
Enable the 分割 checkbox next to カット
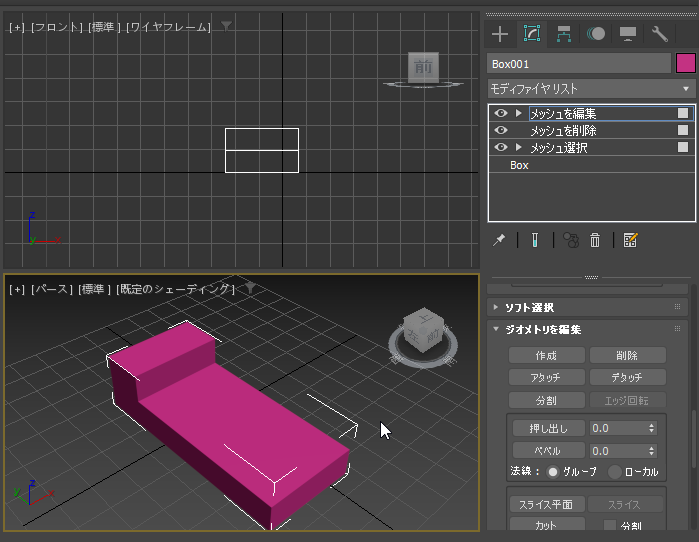(609, 526)
